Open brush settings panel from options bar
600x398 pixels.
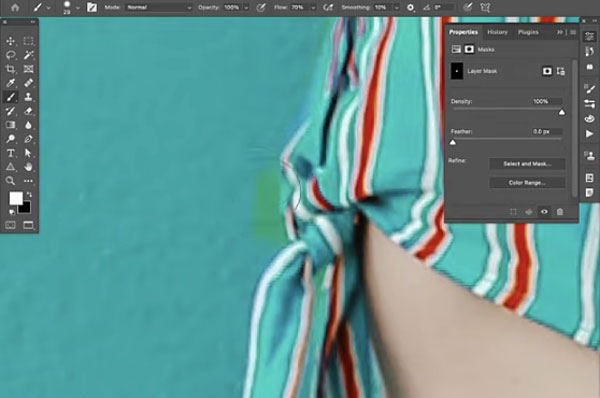point(92,7)
